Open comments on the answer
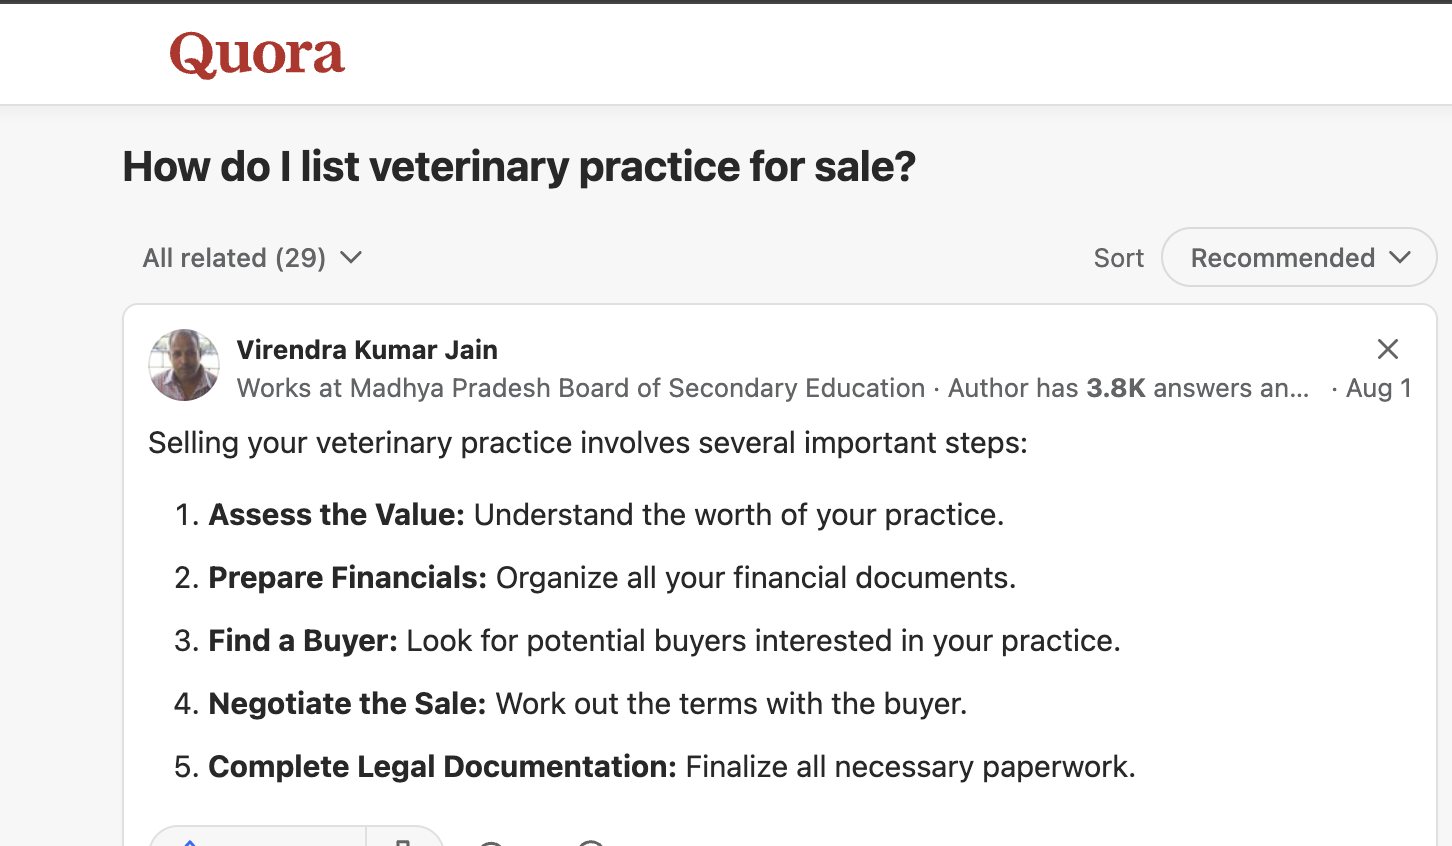Screen dimensions: 1452x846 click(491, 842)
